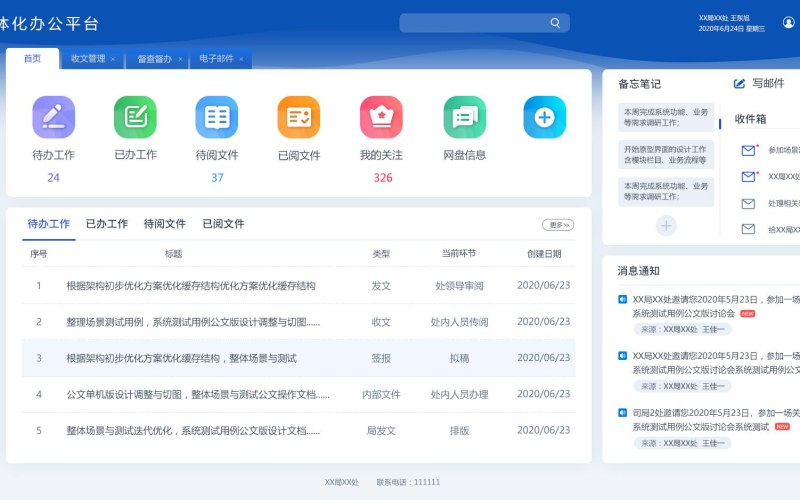Select the 已阅文件 list tab
The width and height of the screenshot is (800, 500).
[x=223, y=223]
